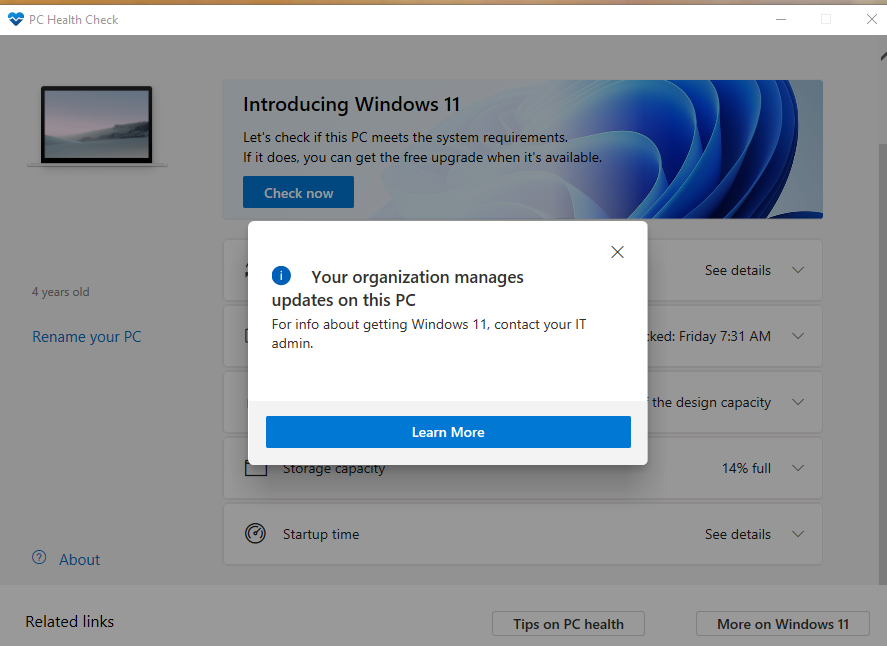Click See details on Startup time row
Image resolution: width=887 pixels, height=646 pixels.
(x=738, y=534)
